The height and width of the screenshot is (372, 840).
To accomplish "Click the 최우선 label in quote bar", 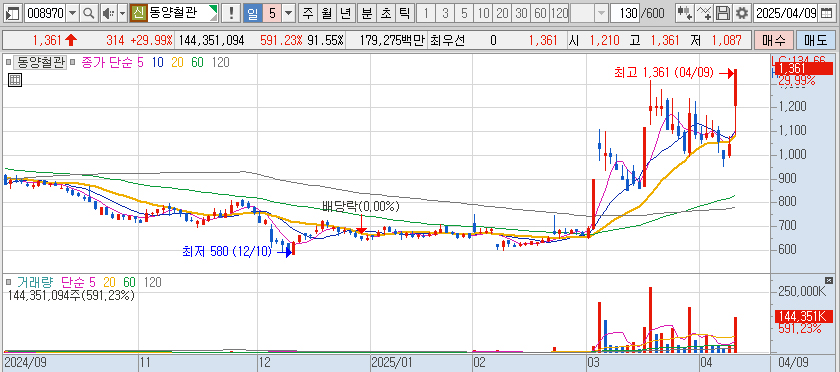I will point(447,40).
